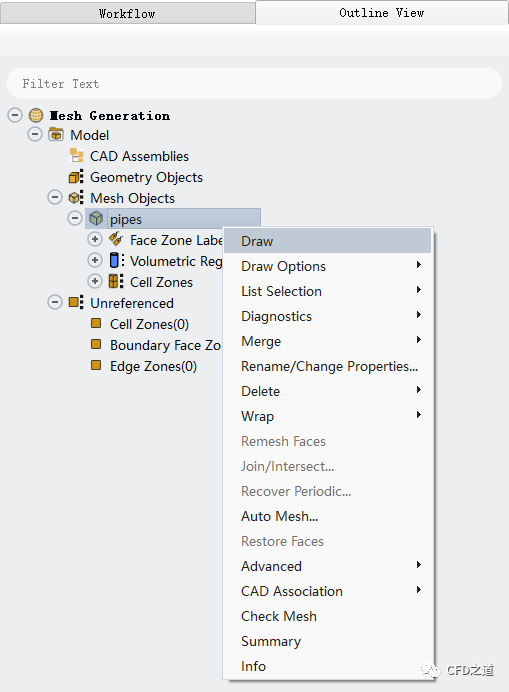The width and height of the screenshot is (509, 692).
Task: Expand the Cell Zones tree node
Action: click(94, 281)
